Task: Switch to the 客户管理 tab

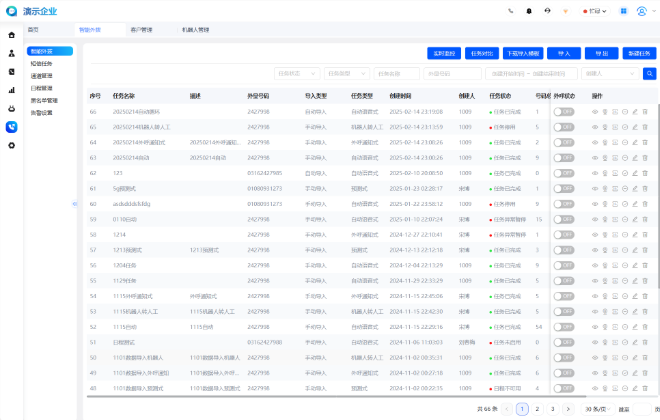Action: [143, 31]
